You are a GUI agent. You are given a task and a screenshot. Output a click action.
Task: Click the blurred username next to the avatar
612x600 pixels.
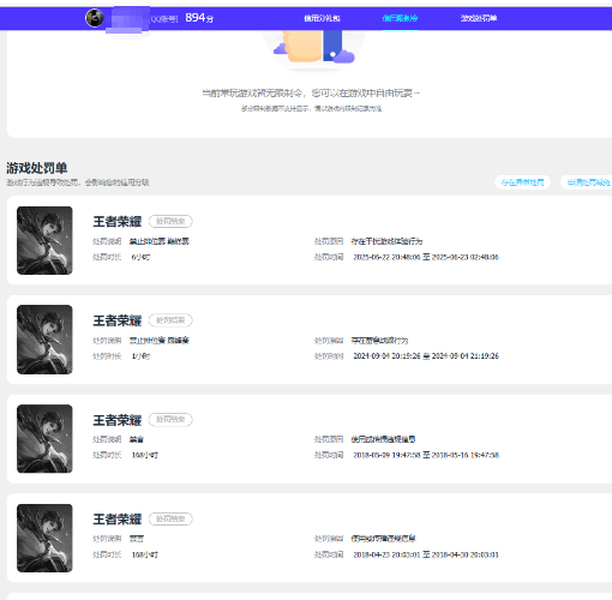coord(128,20)
